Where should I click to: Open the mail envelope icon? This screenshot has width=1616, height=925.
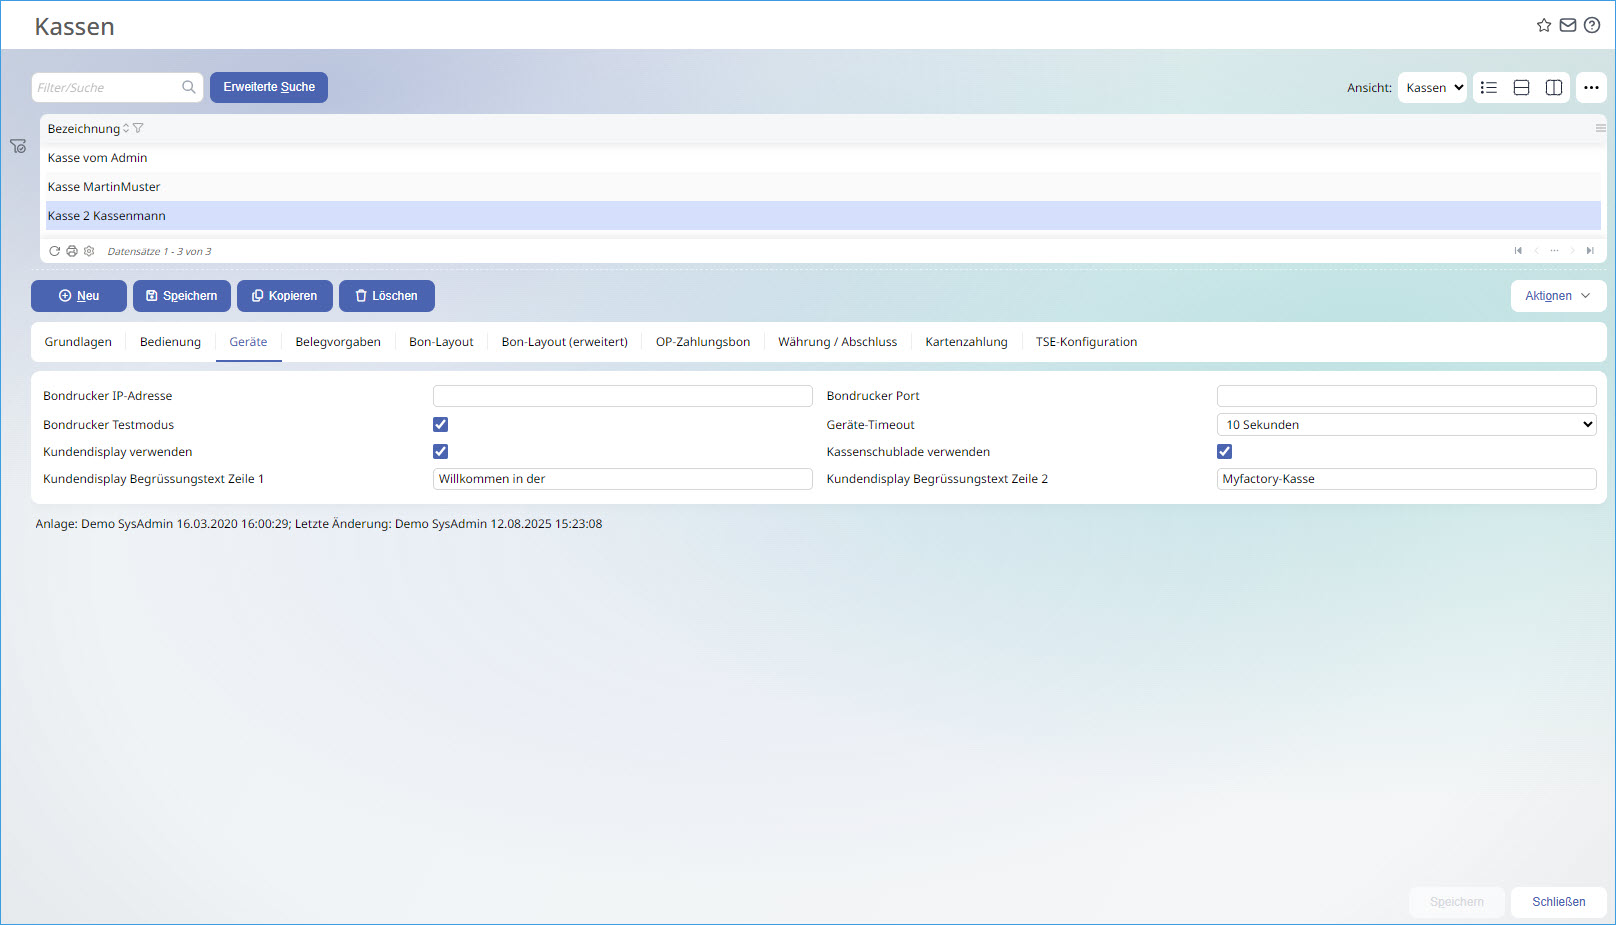[x=1568, y=25]
